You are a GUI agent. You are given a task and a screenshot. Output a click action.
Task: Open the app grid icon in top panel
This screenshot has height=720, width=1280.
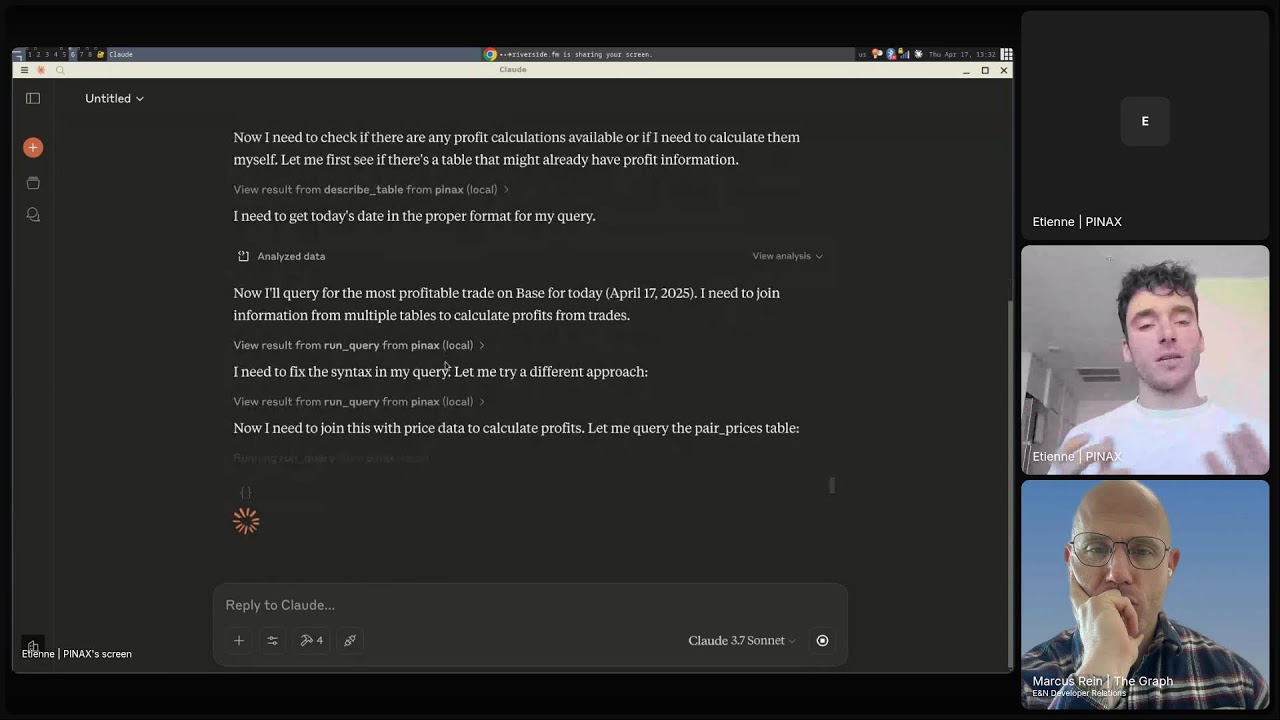(x=1006, y=54)
